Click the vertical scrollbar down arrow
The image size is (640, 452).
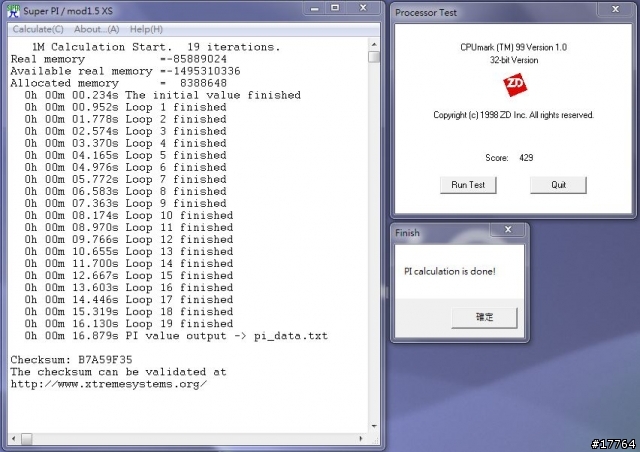[x=374, y=426]
